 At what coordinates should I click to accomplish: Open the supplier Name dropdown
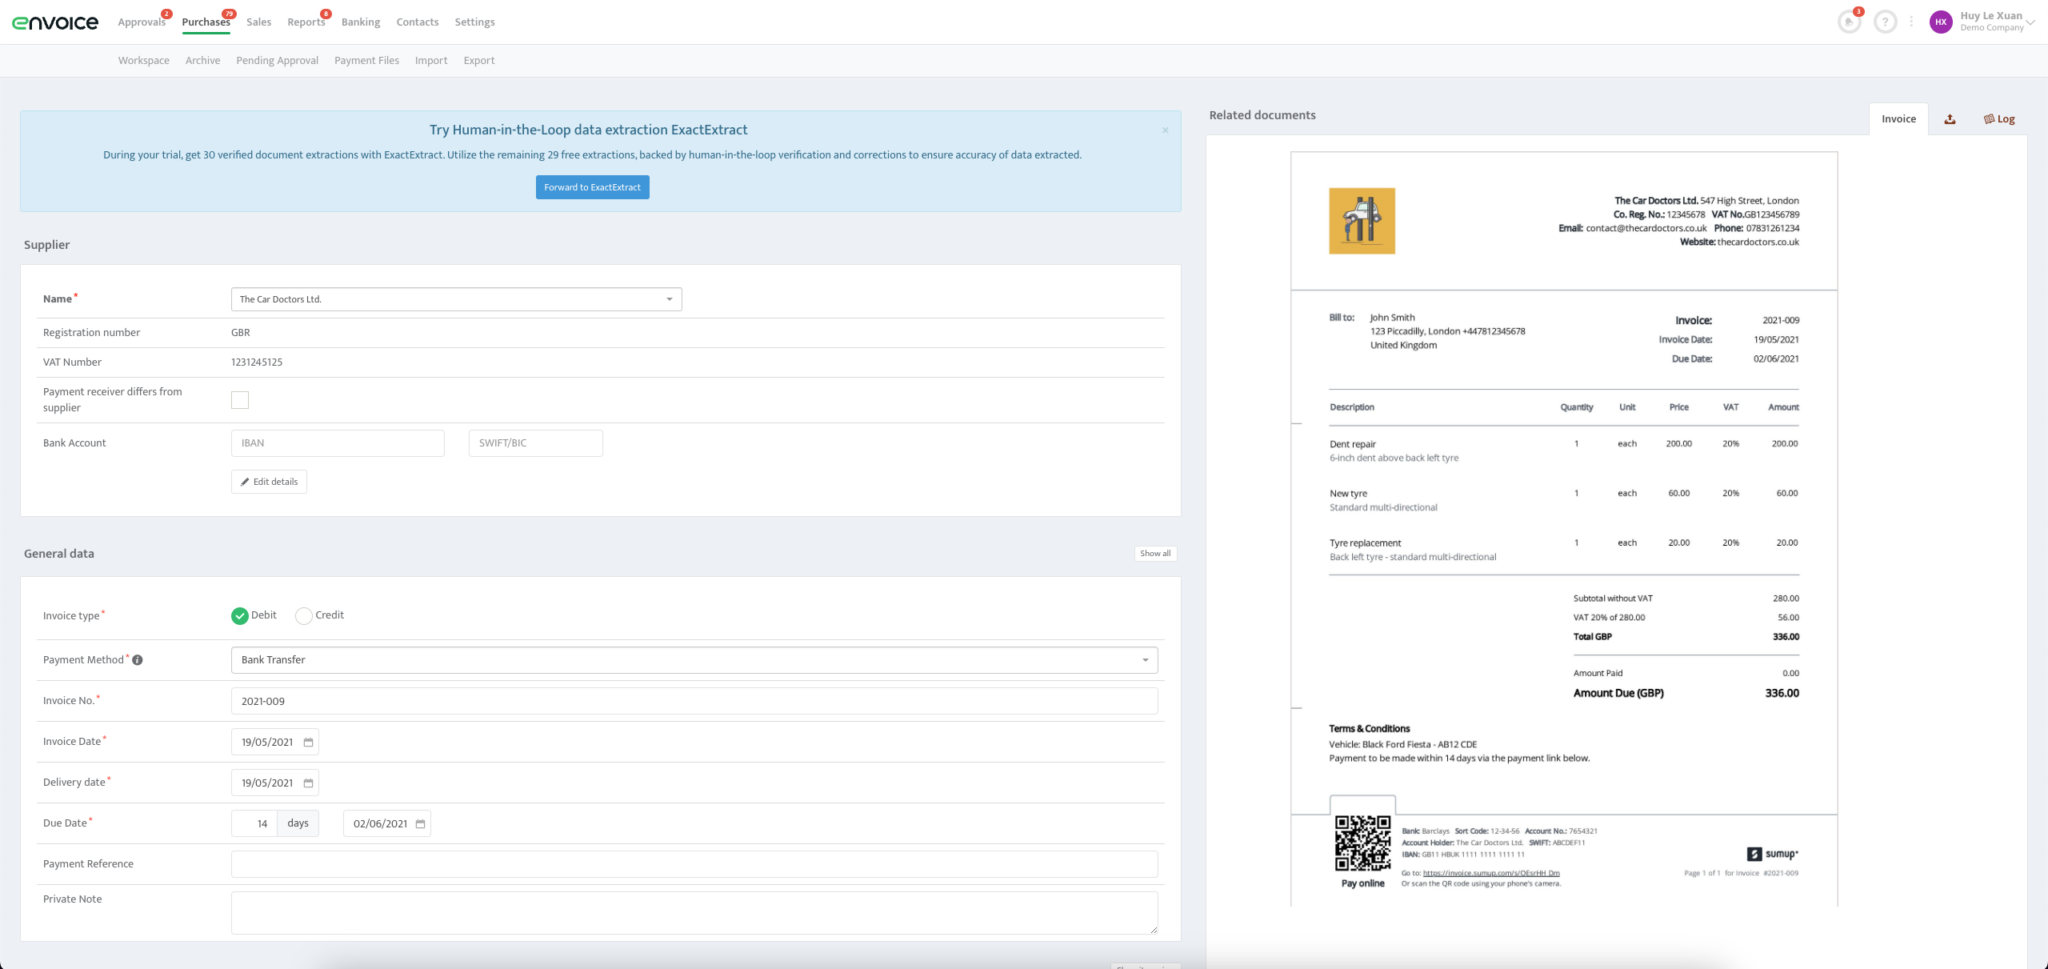[x=669, y=298]
